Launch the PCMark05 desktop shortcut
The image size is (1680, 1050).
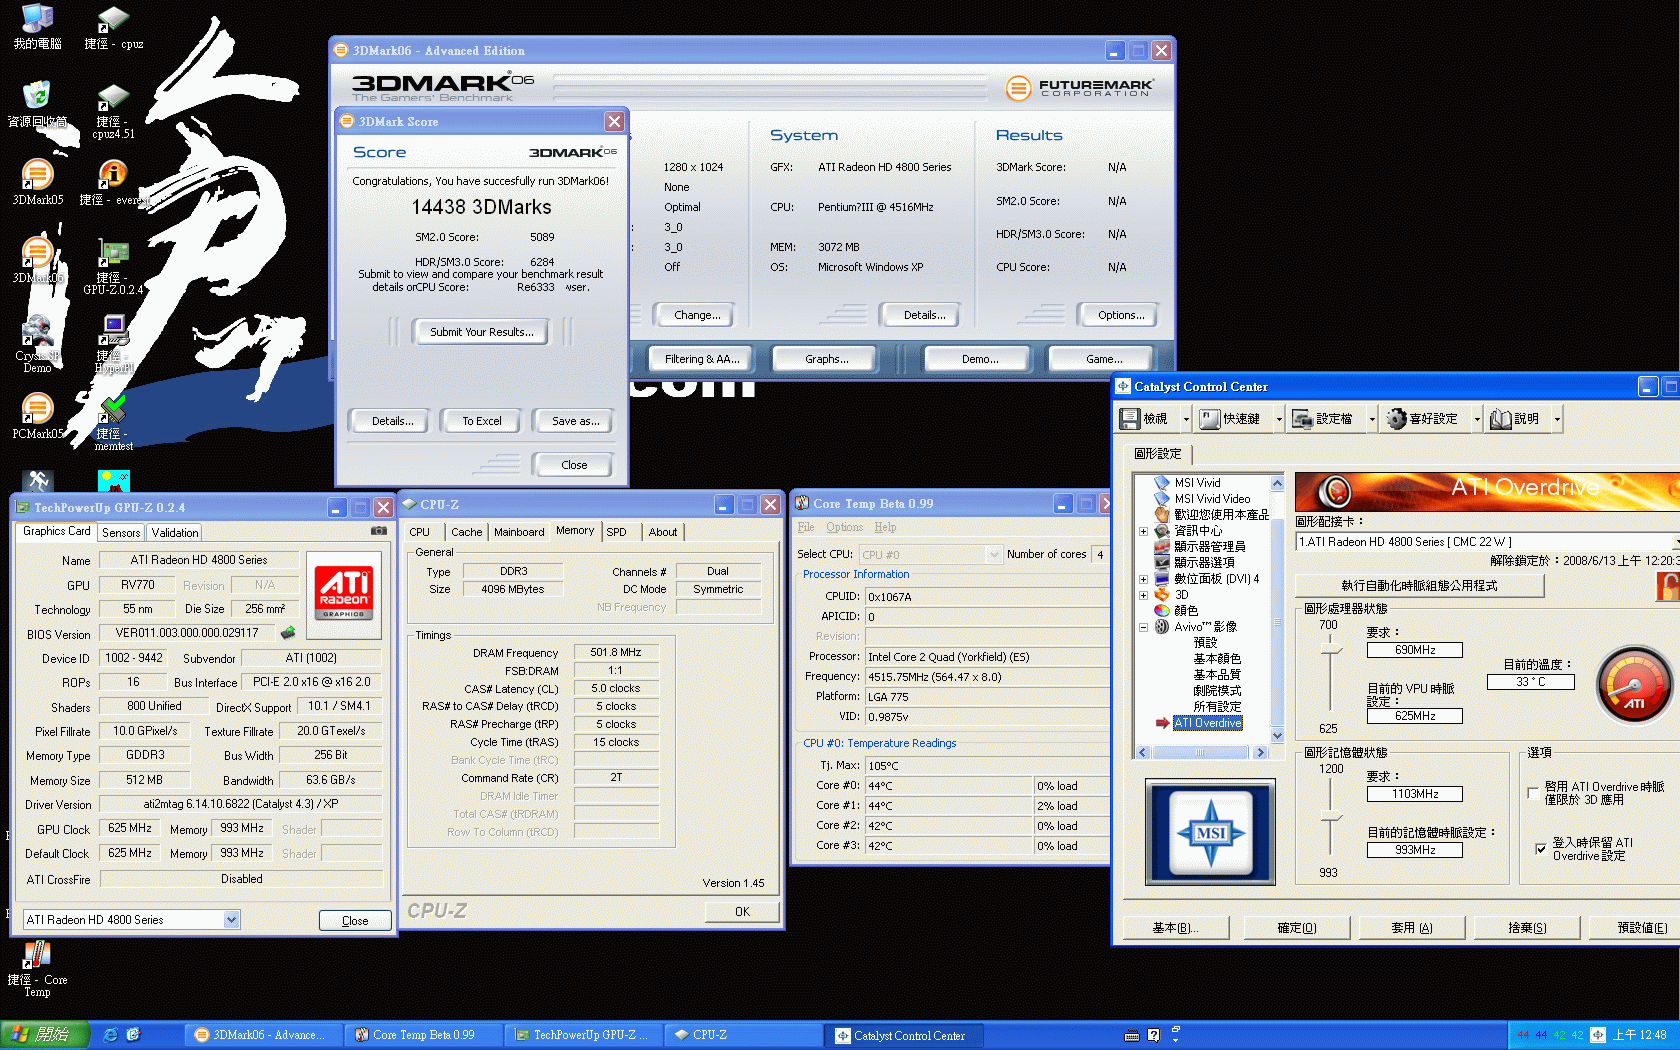pos(37,416)
